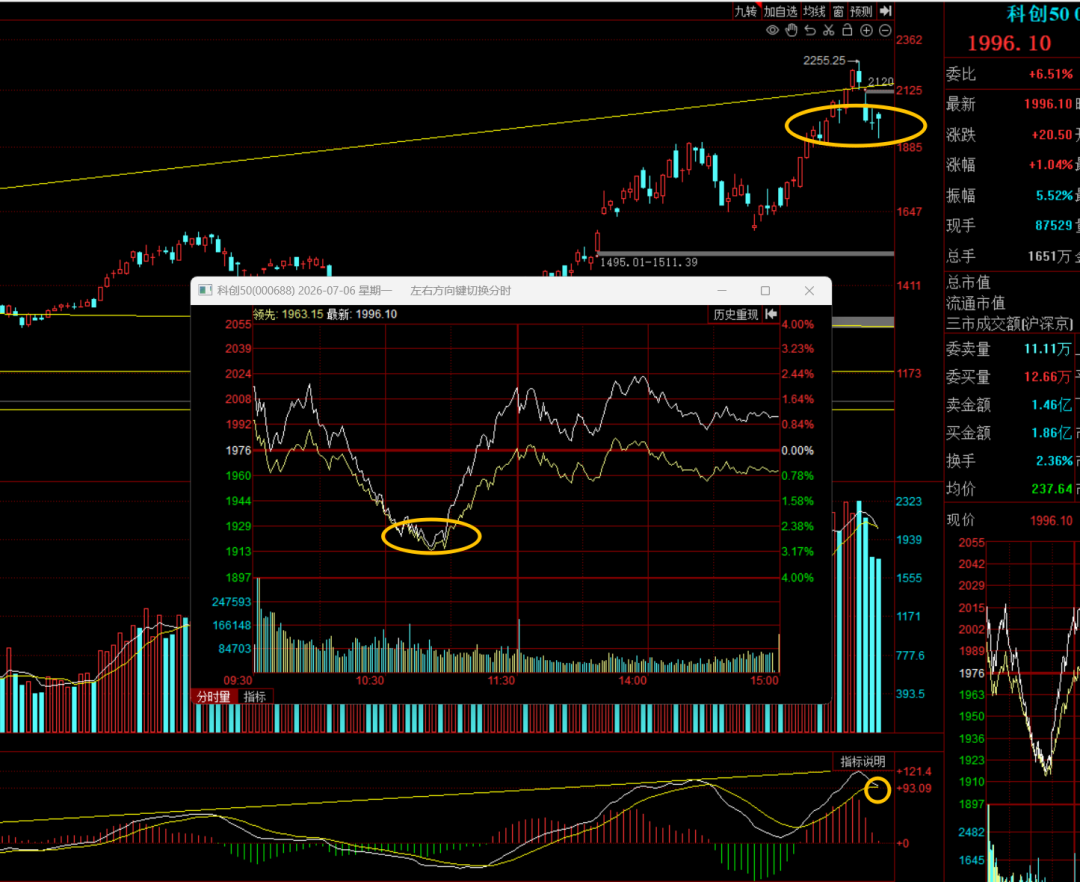Toggle the chart lock icon
Image resolution: width=1080 pixels, height=882 pixels.
[847, 30]
